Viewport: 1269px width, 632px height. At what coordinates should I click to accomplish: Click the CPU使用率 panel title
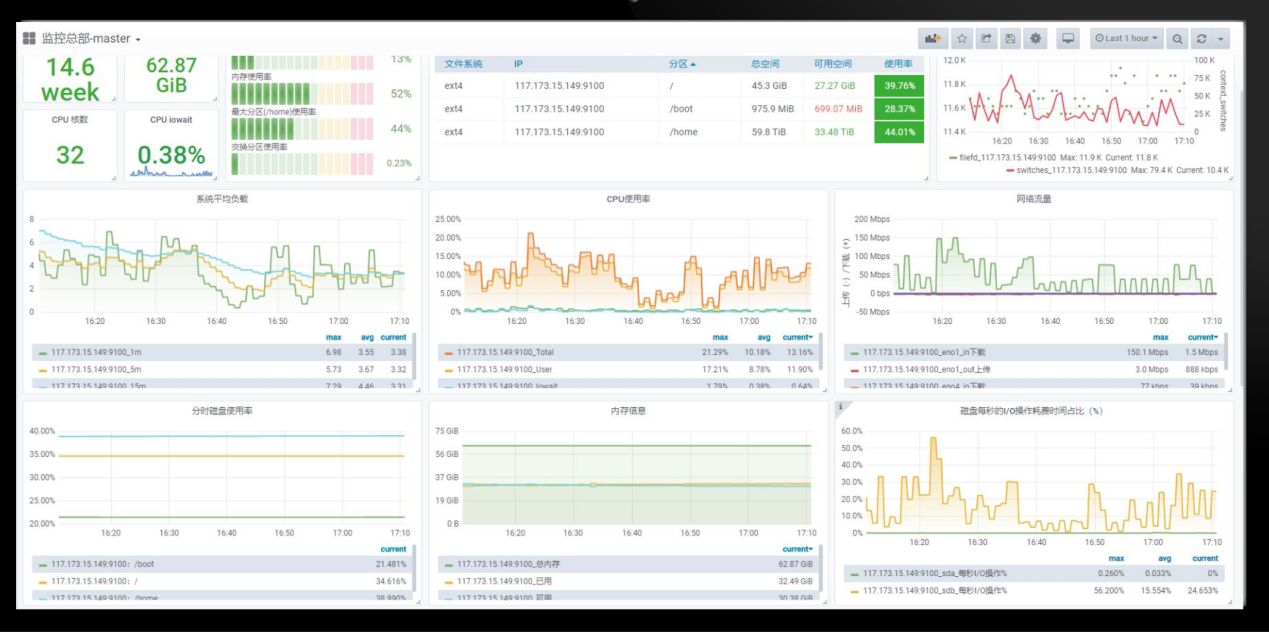coord(630,199)
